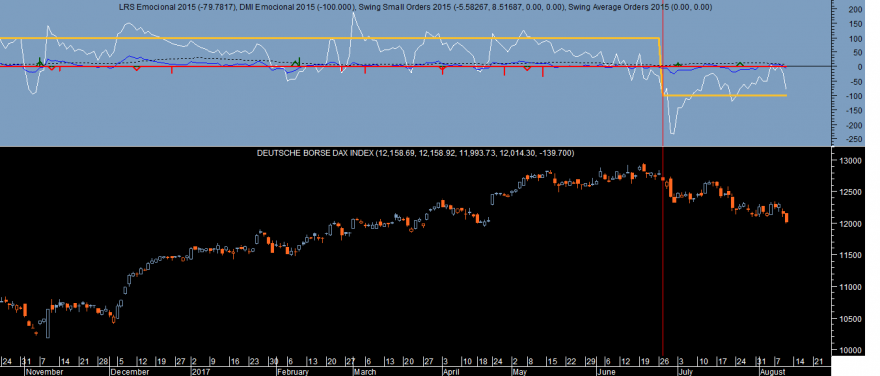This screenshot has height=376, width=880.
Task: Click the May month label
Action: pos(519,372)
